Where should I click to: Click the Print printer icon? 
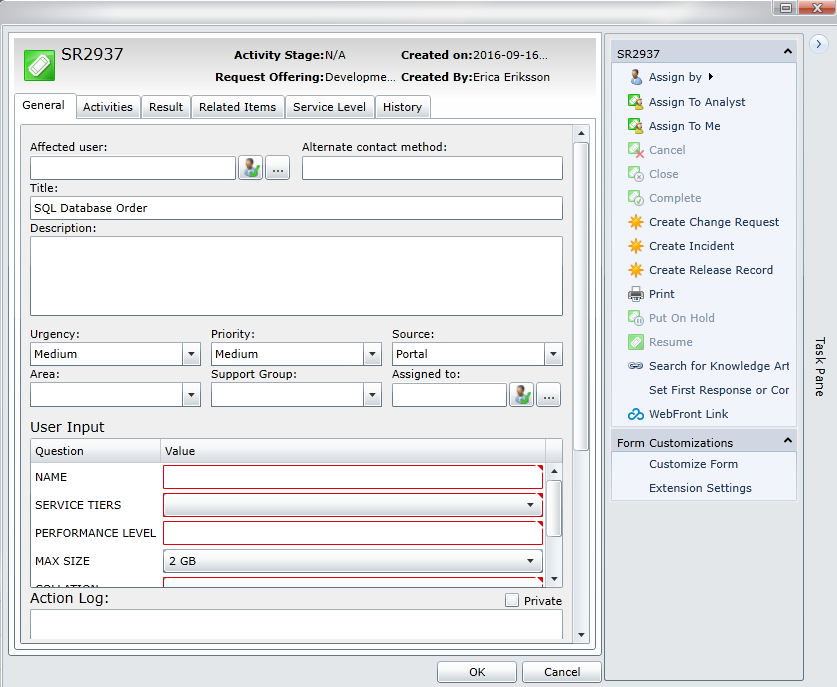point(636,294)
